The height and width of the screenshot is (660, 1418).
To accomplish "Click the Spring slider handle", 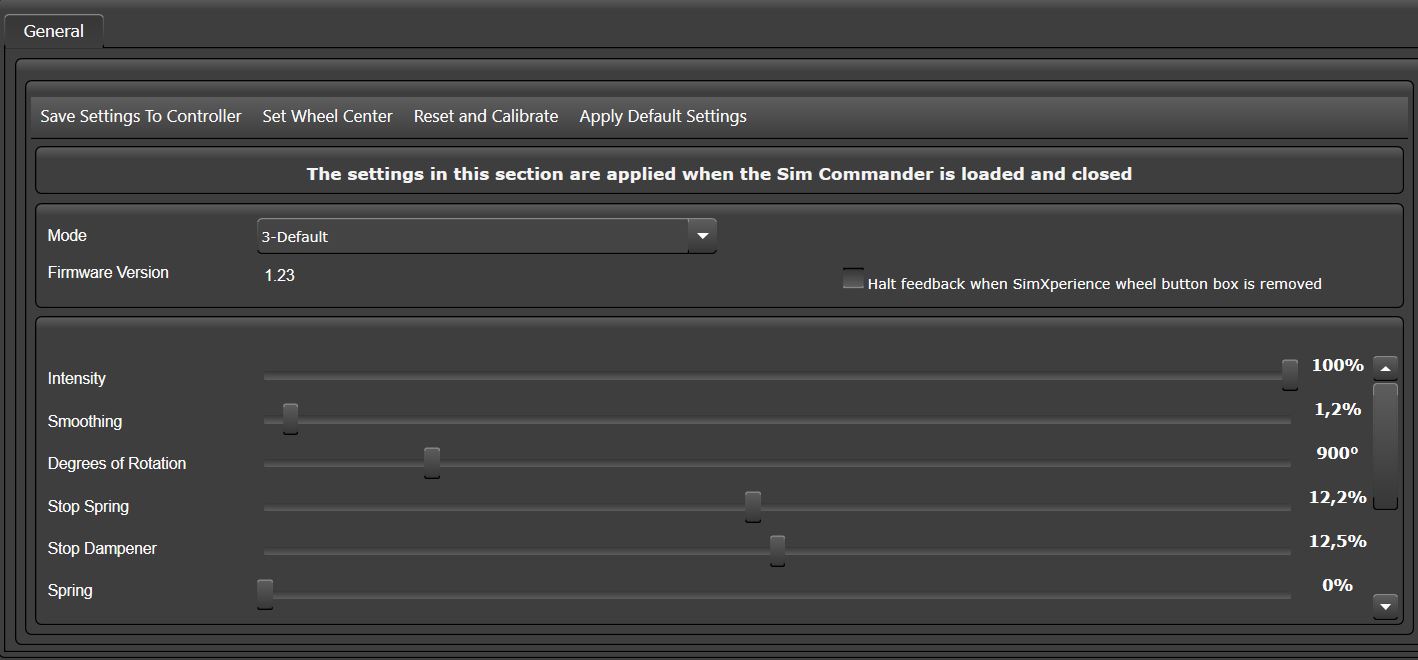I will [x=265, y=593].
